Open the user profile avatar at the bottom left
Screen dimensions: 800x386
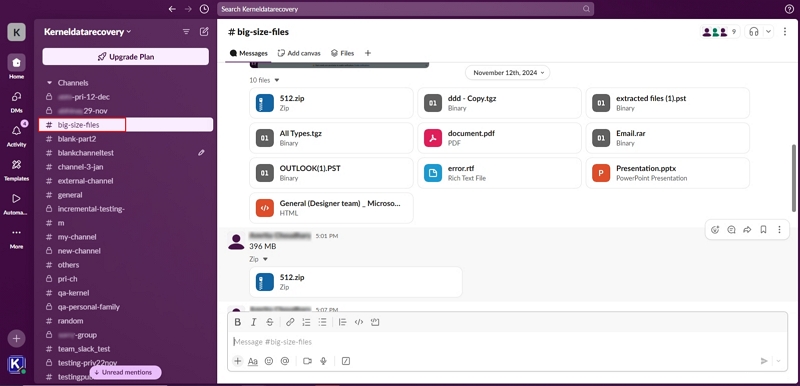click(16, 365)
